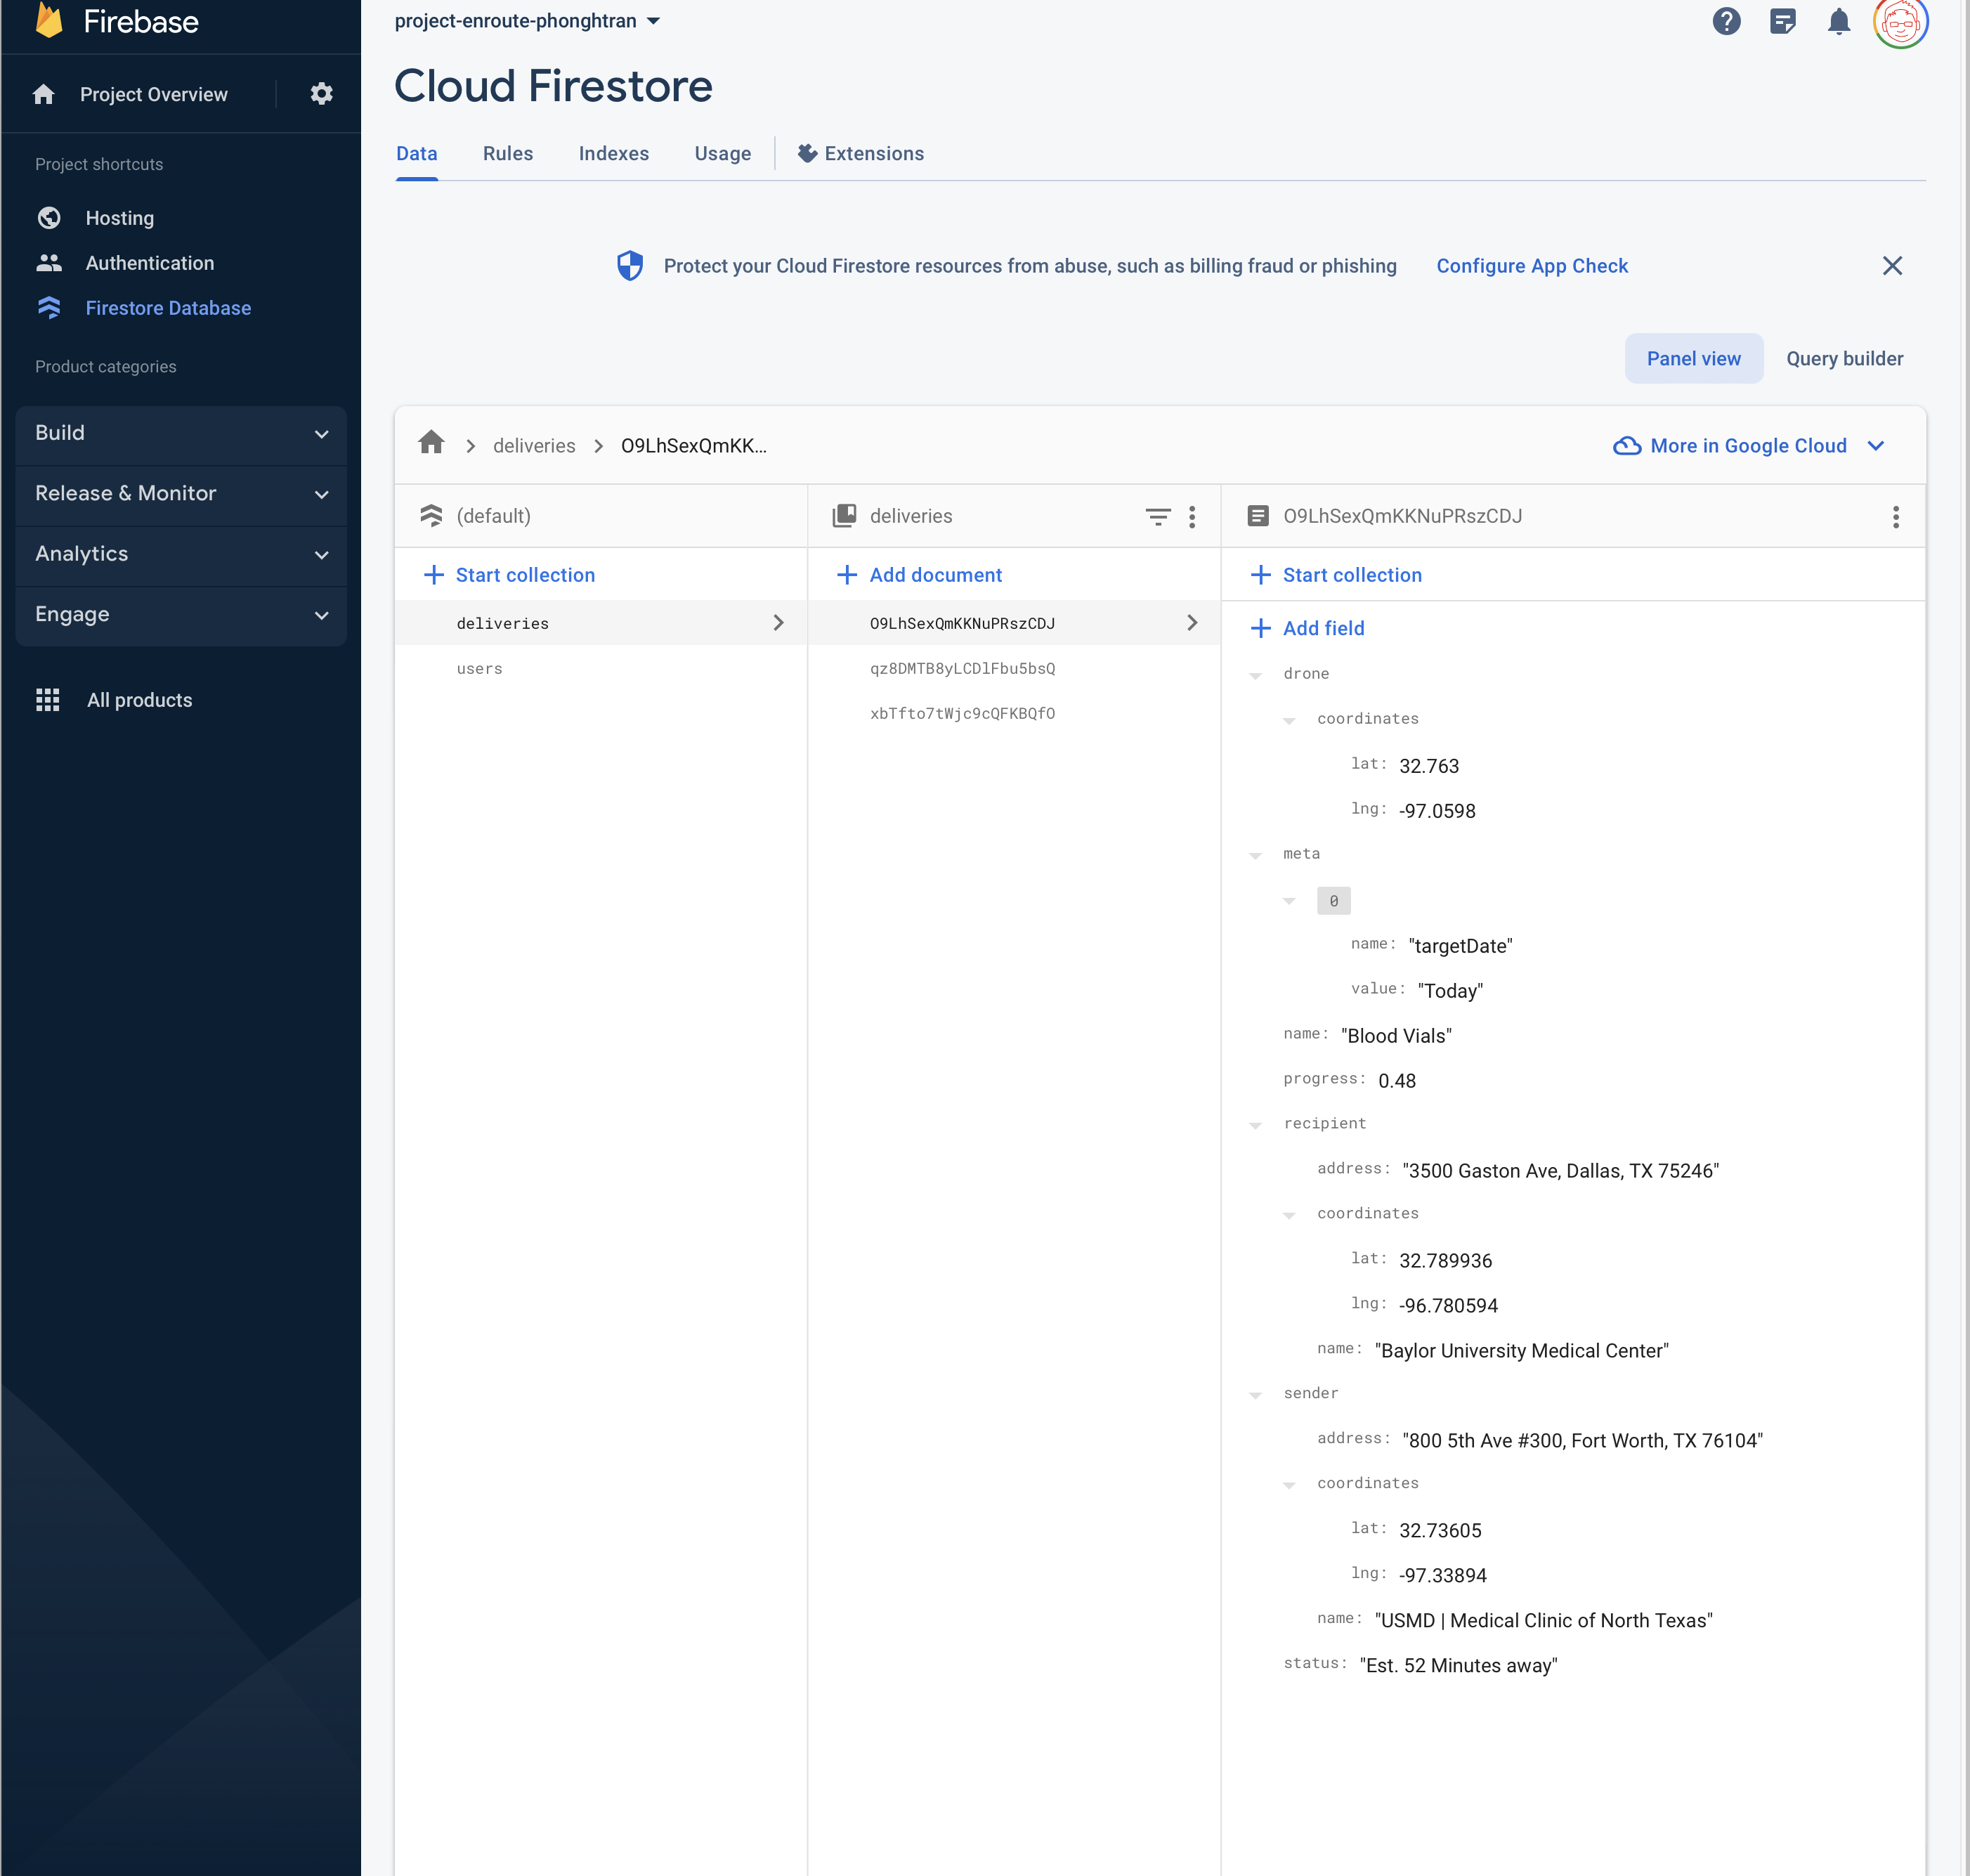Viewport: 1970px width, 1876px height.
Task: Switch to the Rules tab
Action: [508, 154]
